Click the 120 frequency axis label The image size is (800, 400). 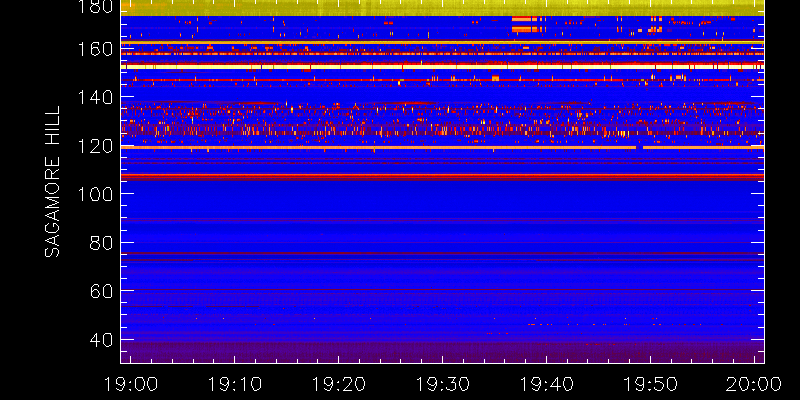click(95, 146)
